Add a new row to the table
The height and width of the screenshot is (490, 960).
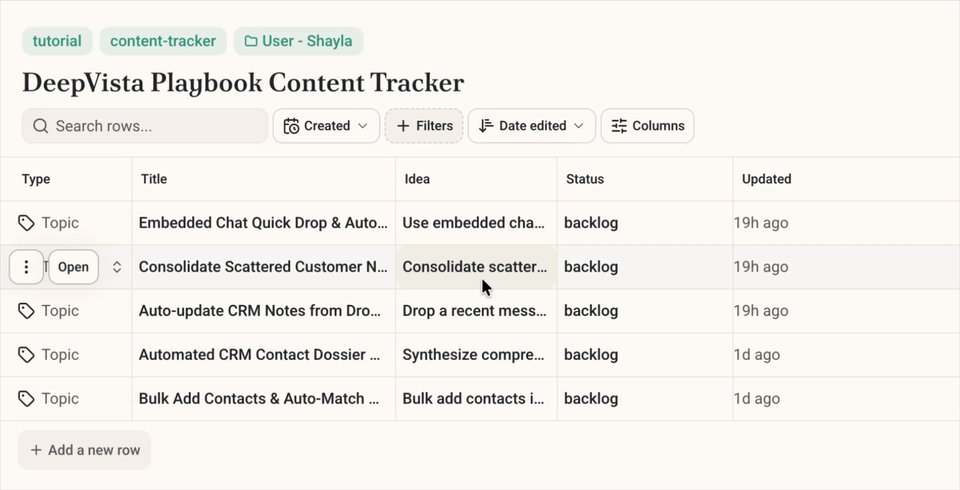pos(84,450)
